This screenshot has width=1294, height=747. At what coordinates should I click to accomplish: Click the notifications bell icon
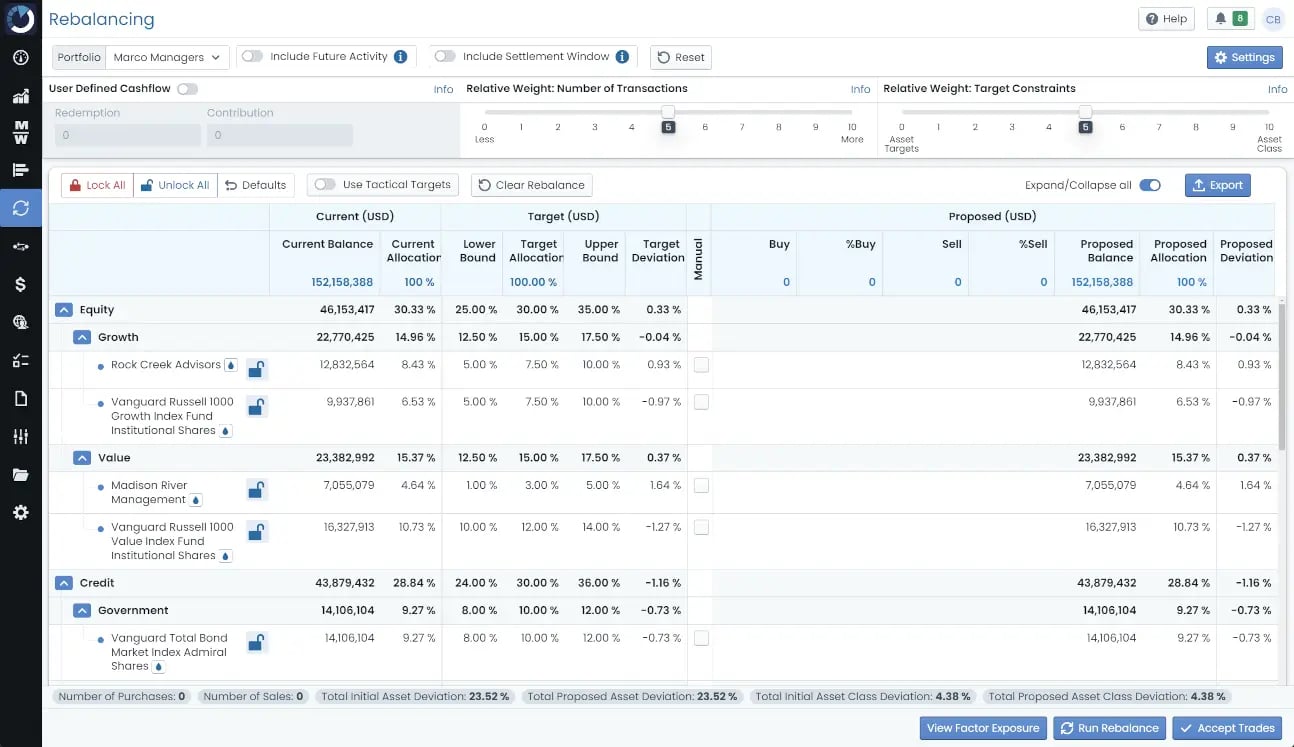(x=1219, y=19)
